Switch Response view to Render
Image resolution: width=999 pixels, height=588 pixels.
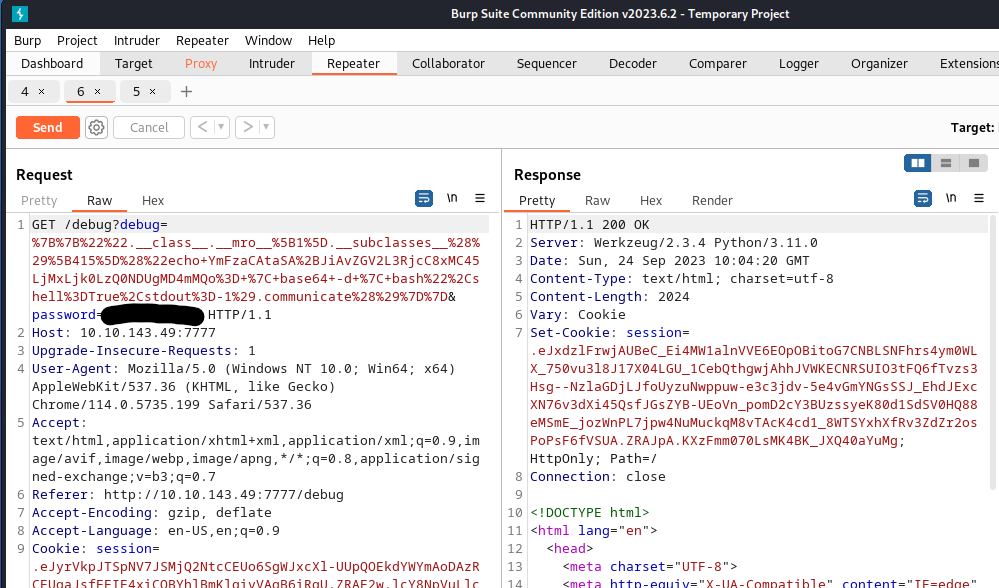pos(712,201)
